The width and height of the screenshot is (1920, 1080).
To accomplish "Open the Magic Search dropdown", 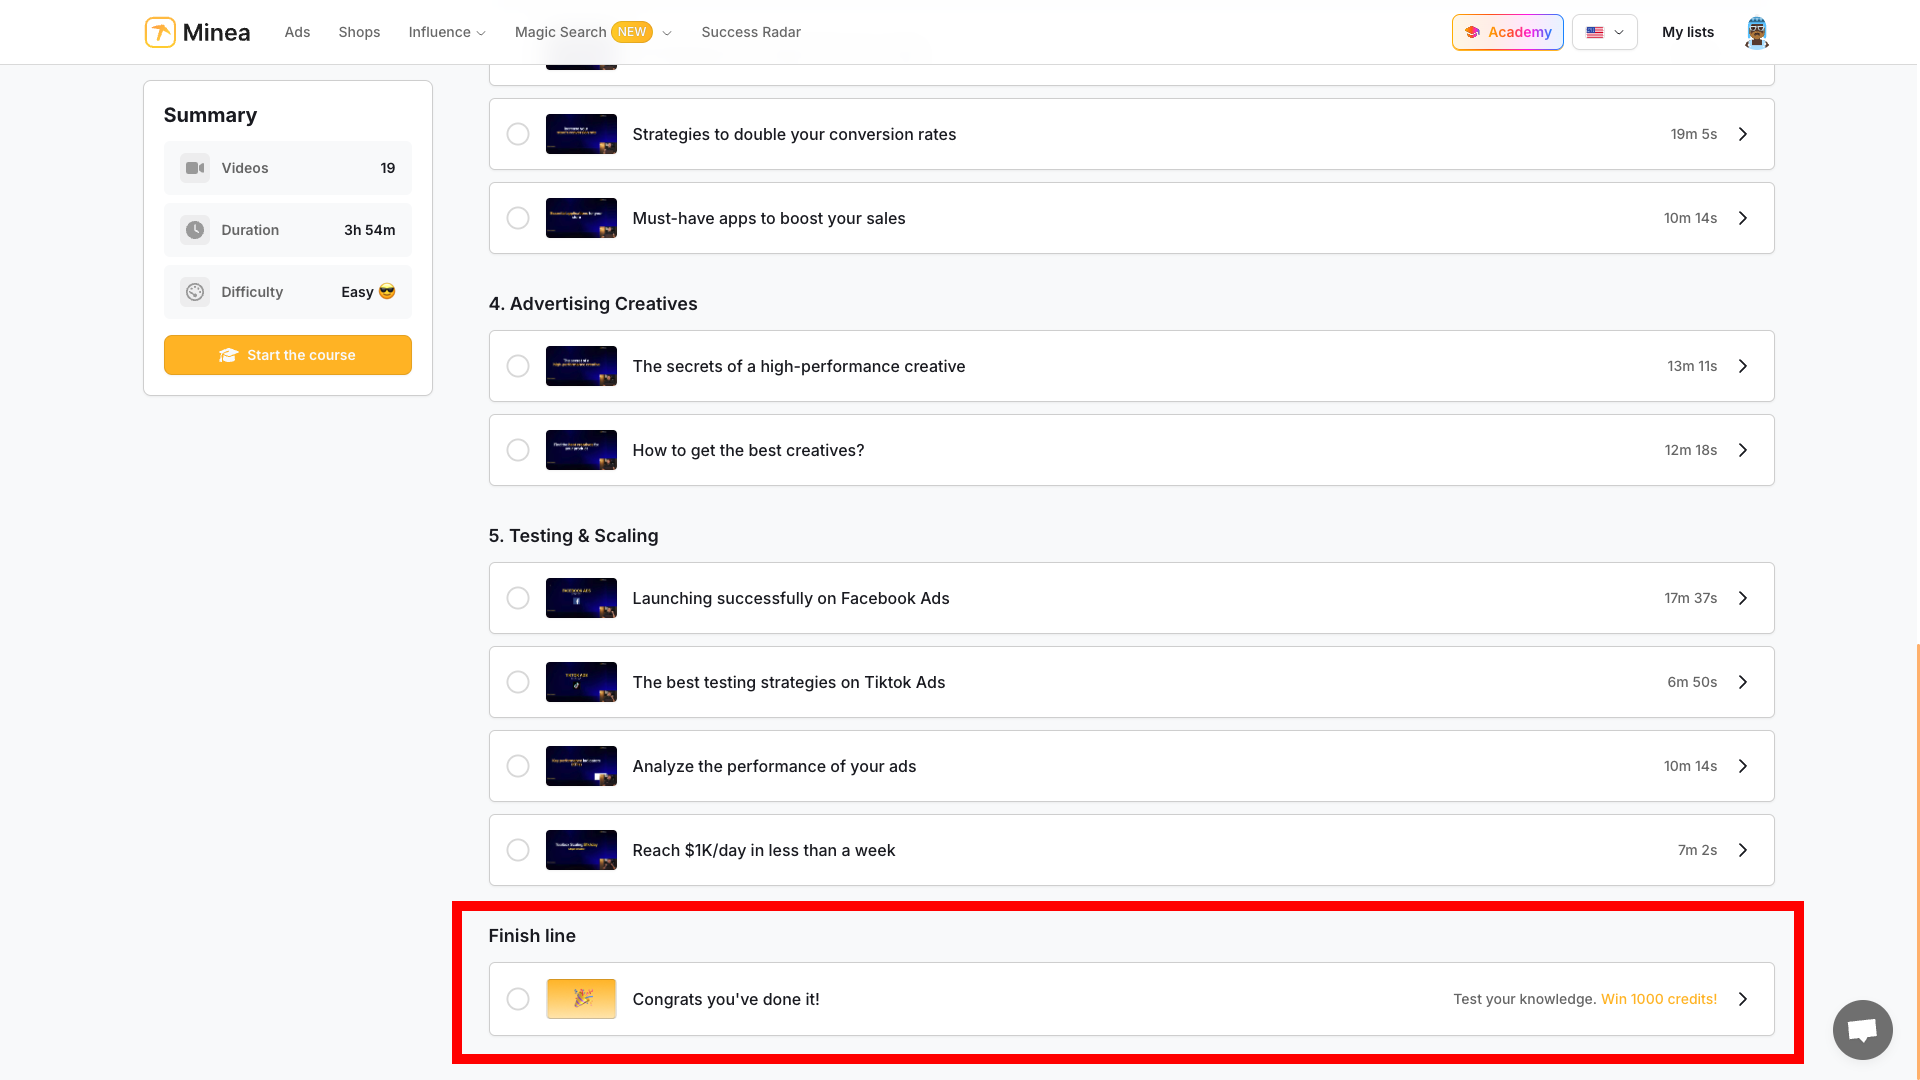I will 668,32.
